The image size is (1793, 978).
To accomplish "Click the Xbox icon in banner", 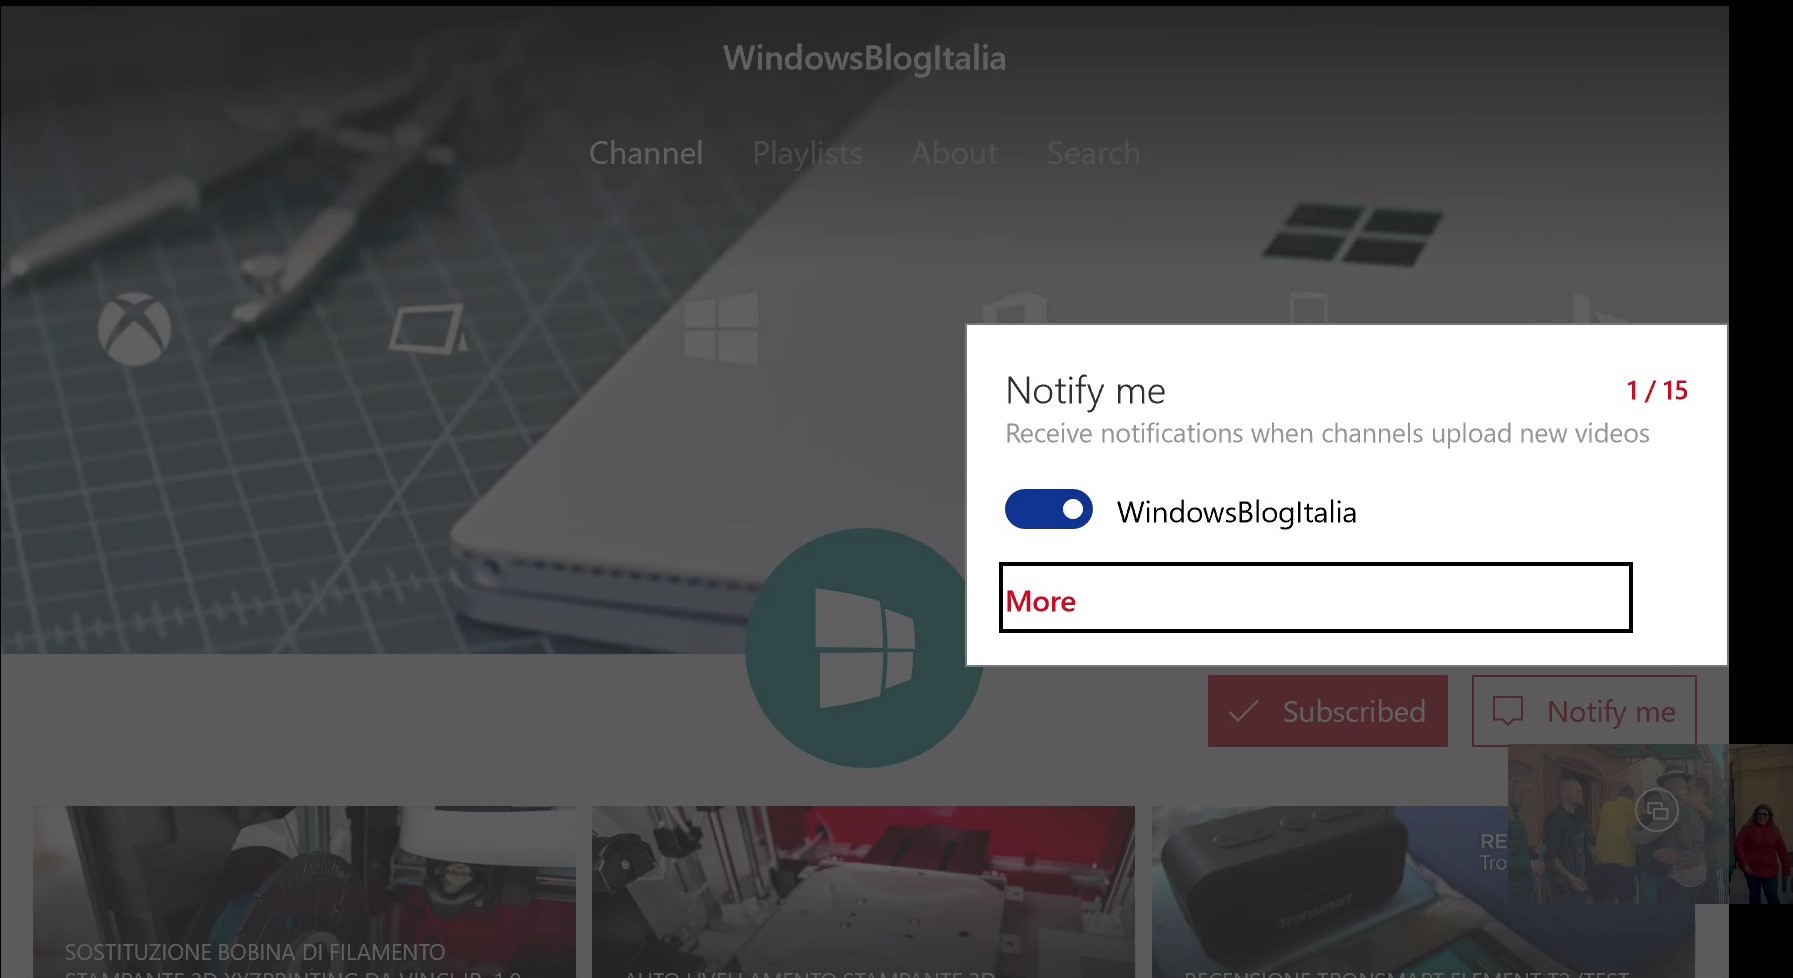I will tap(135, 329).
